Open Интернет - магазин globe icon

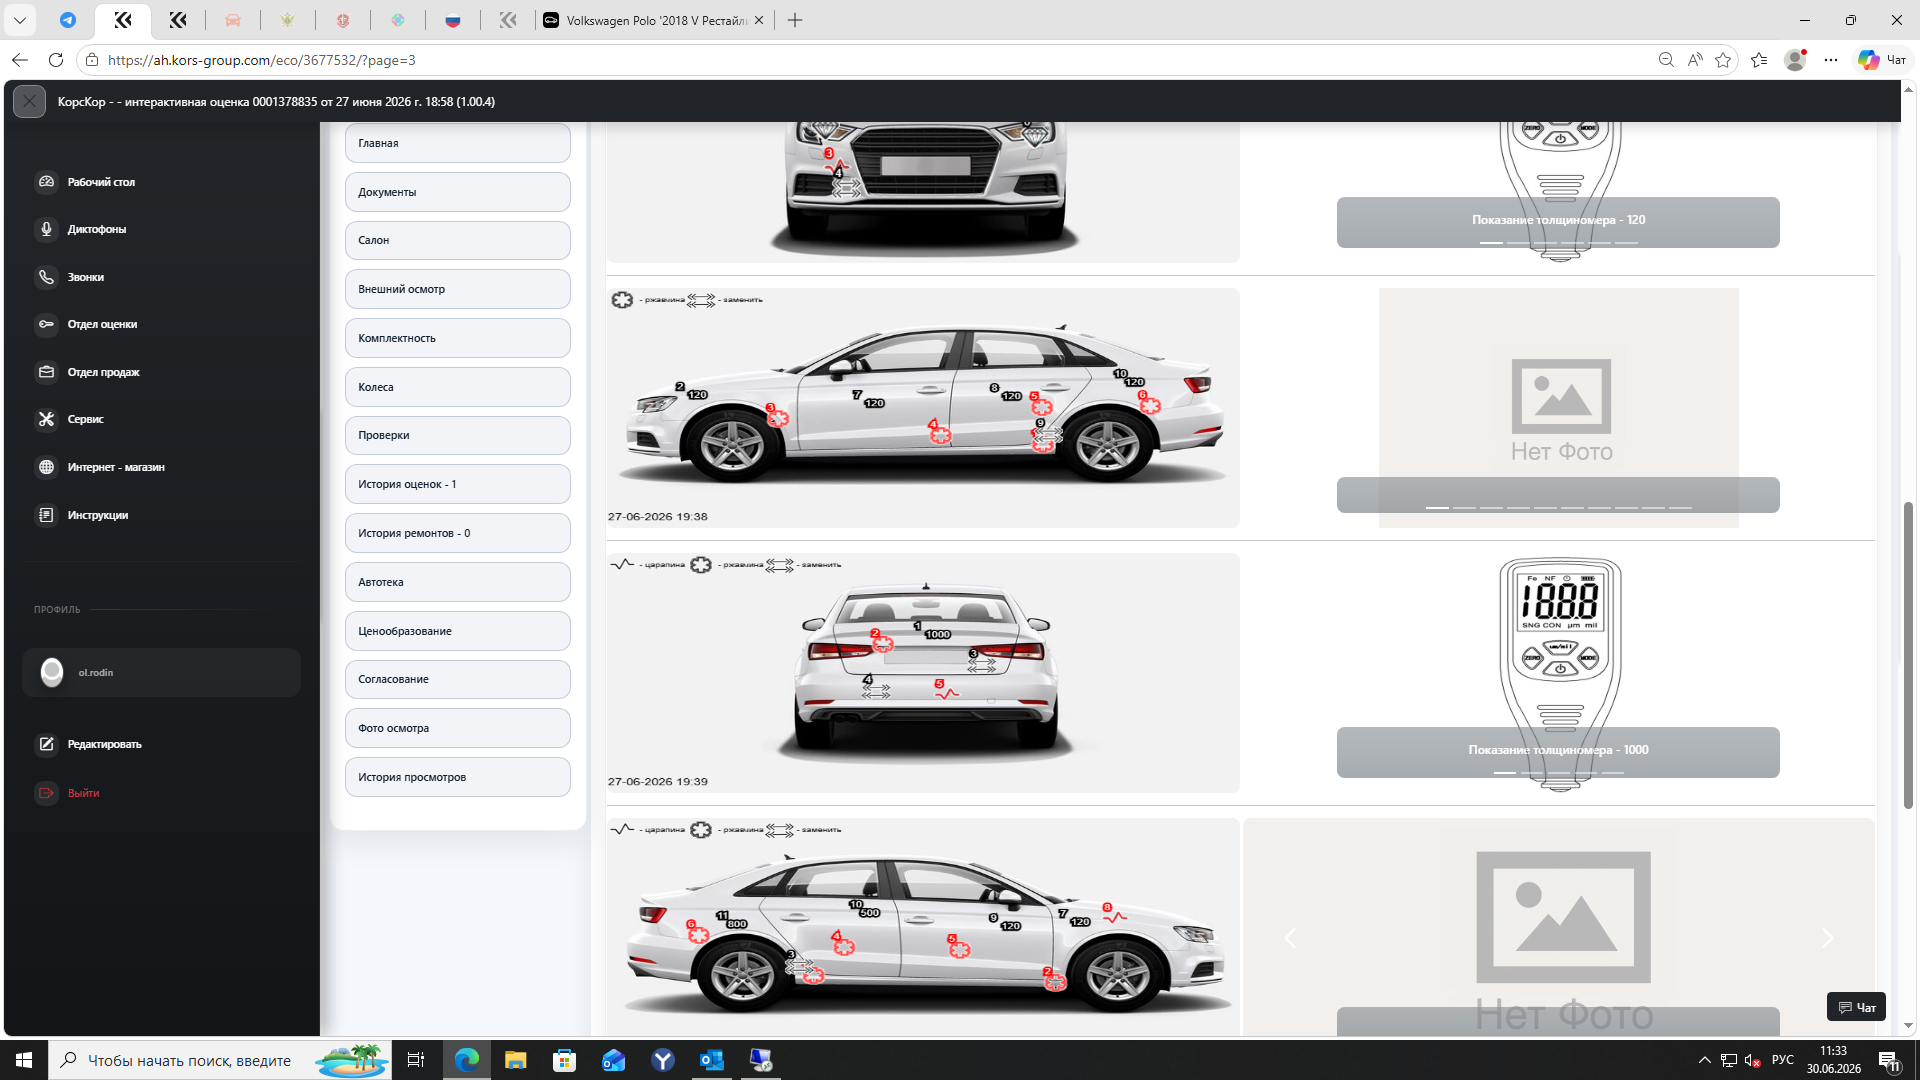tap(46, 467)
